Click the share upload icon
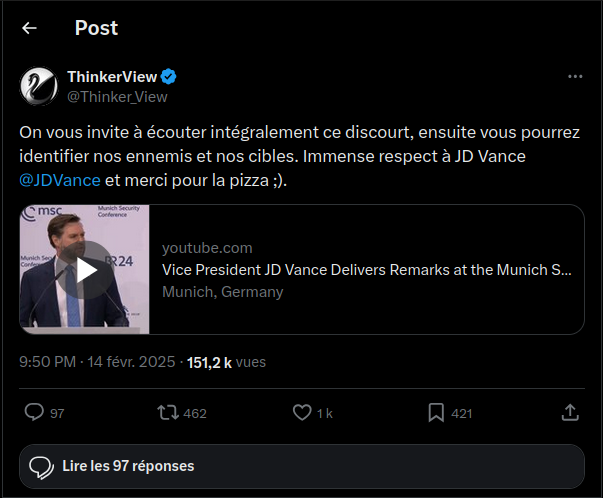The image size is (603, 498). (x=570, y=412)
